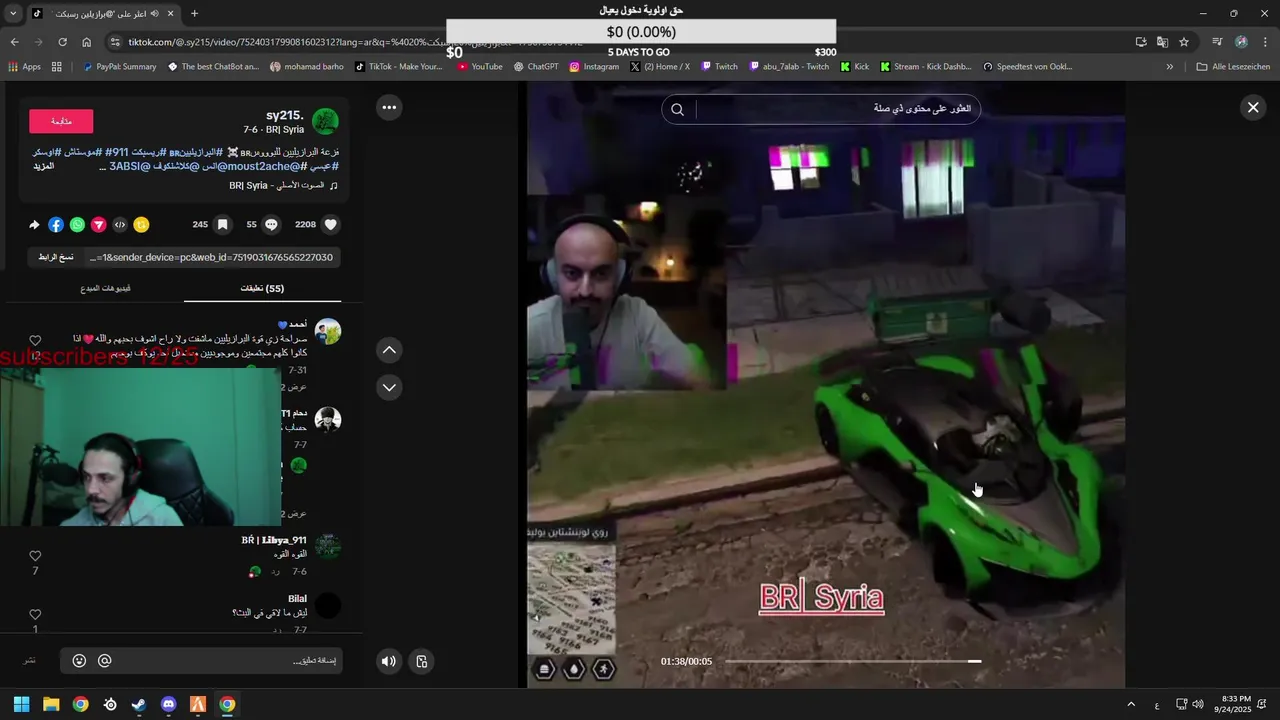Screen dimensions: 1280x720
Task: Like the comment by Libya_911
Action: (35, 556)
